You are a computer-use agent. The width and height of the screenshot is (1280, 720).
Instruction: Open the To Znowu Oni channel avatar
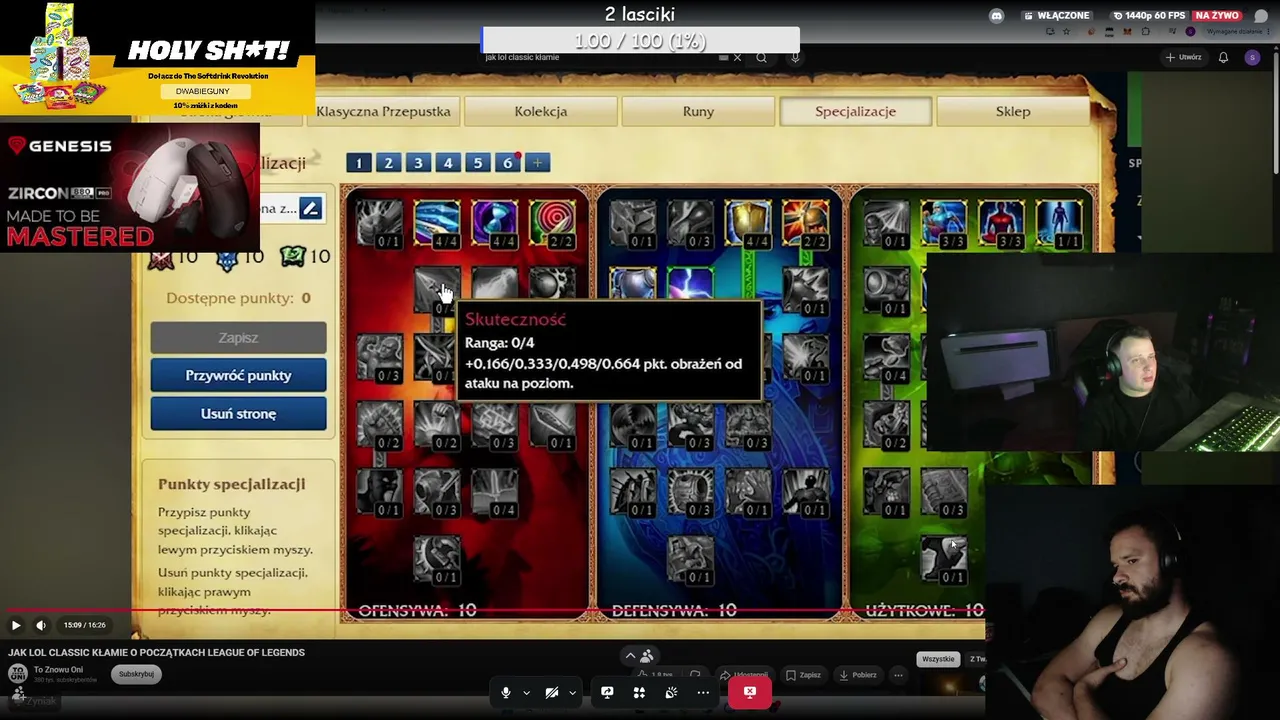point(18,673)
